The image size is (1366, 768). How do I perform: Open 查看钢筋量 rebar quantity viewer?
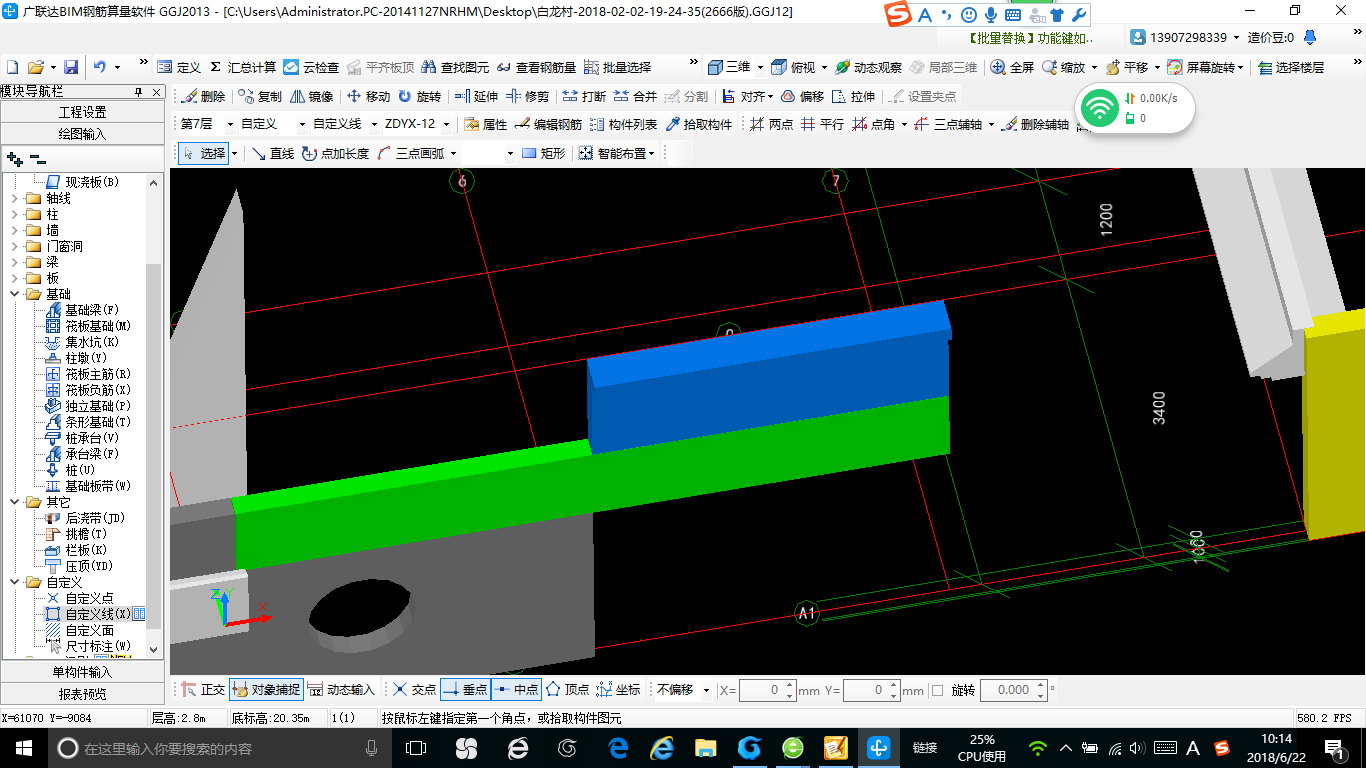(536, 67)
